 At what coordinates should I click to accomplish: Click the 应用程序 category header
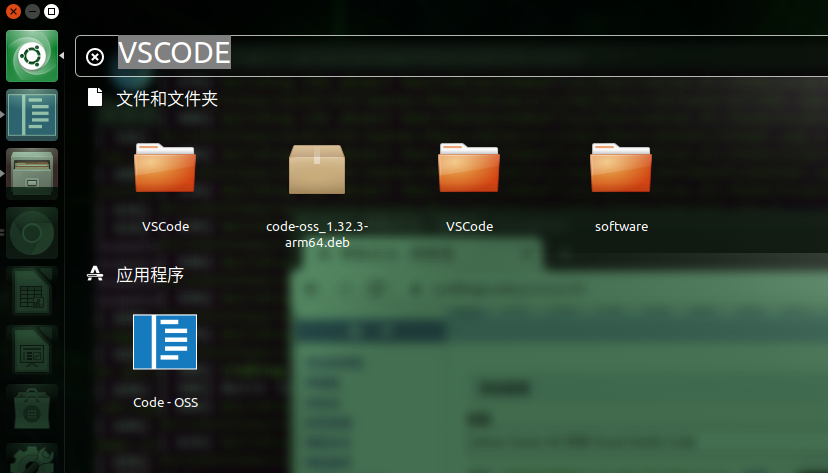[150, 275]
